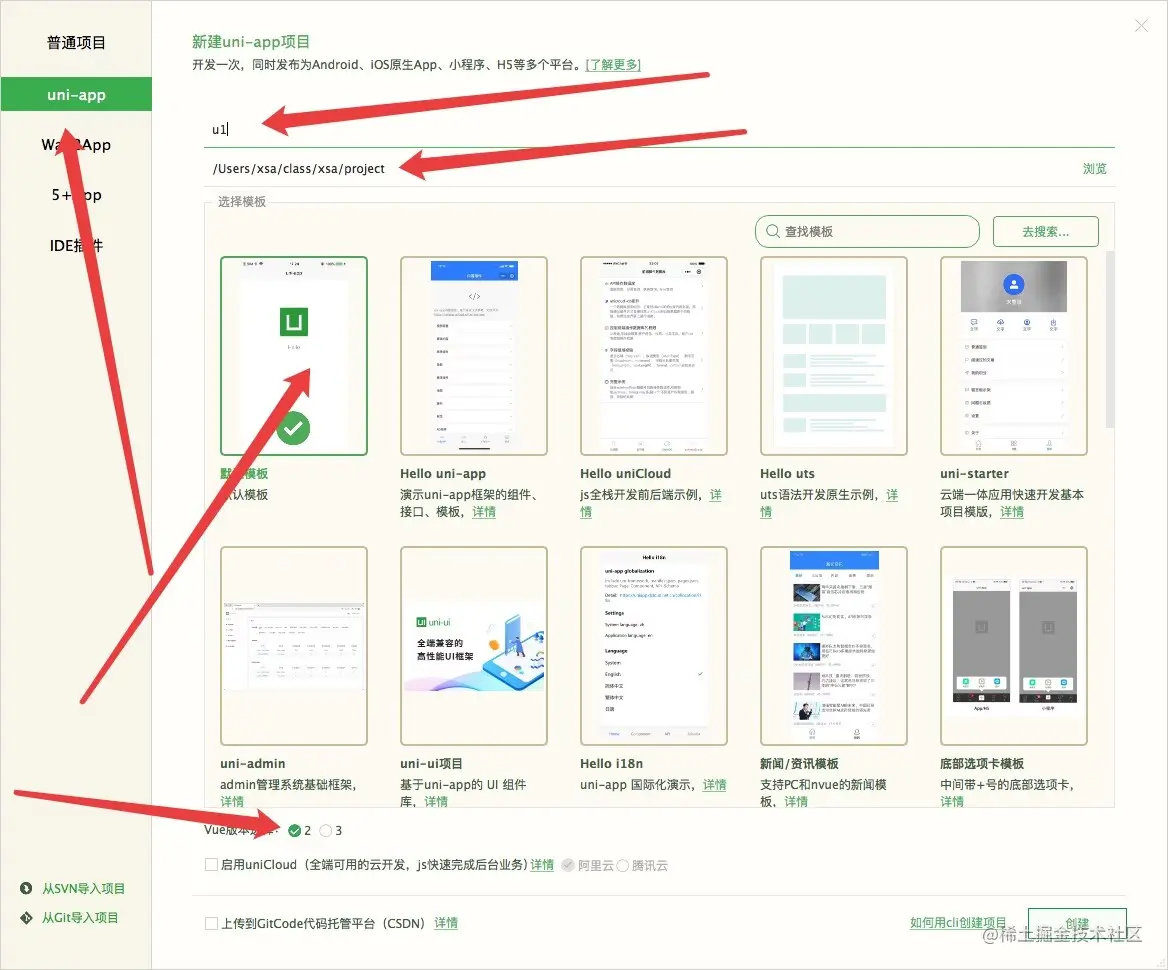Click the magnifier icon in template search
The height and width of the screenshot is (970, 1168).
(x=772, y=232)
